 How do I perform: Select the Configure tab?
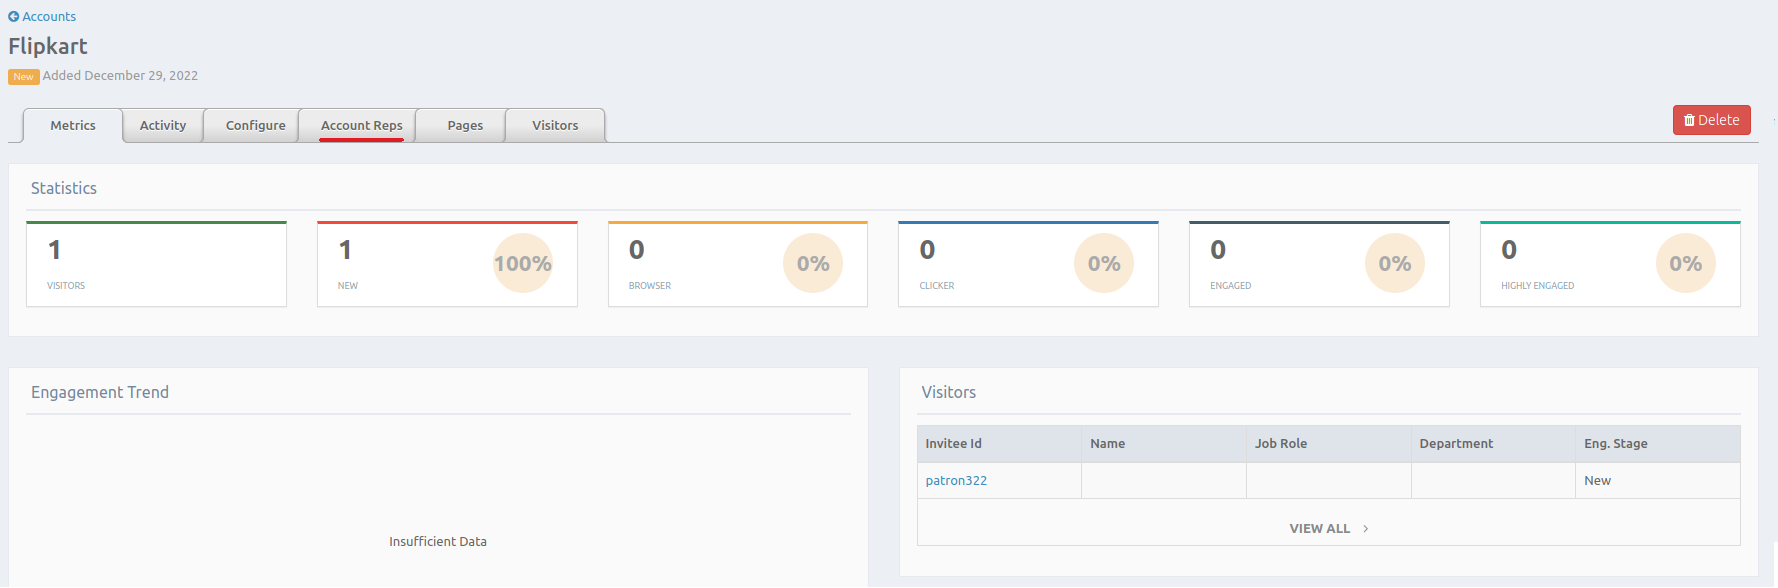point(256,126)
